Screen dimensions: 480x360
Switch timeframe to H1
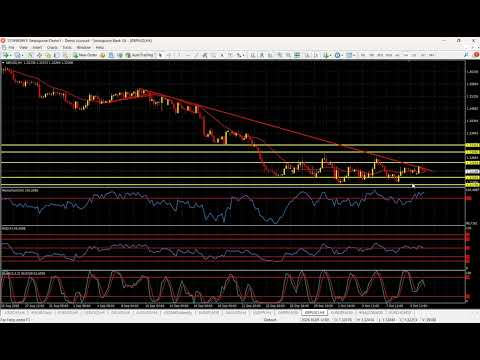[x=397, y=55]
